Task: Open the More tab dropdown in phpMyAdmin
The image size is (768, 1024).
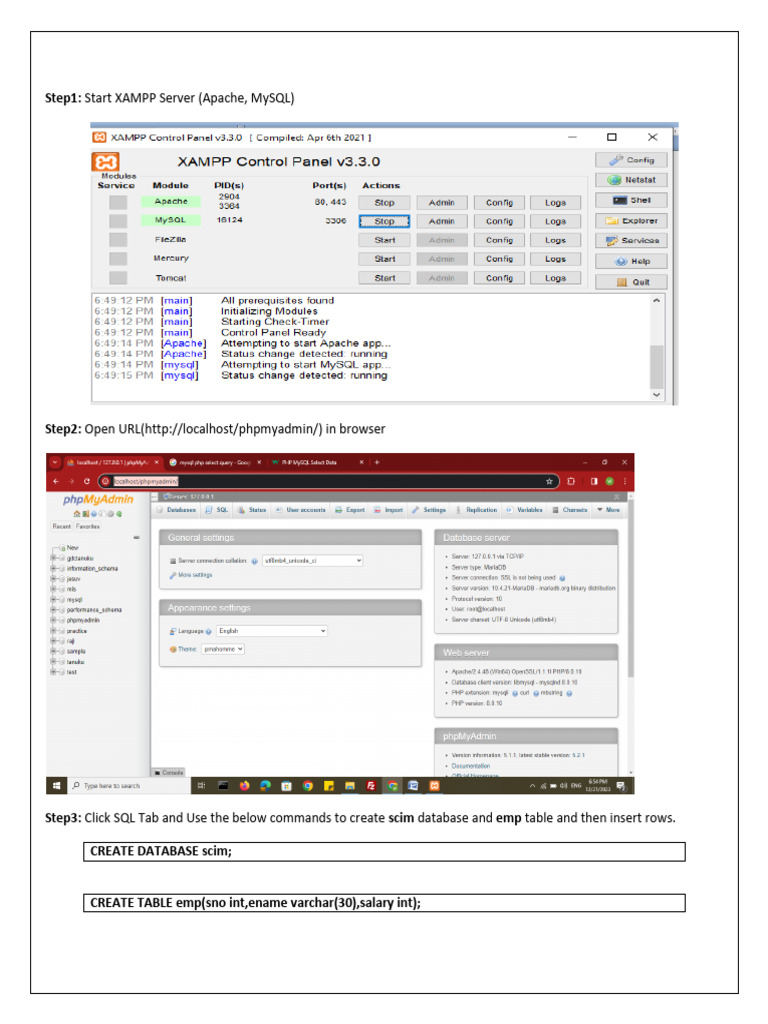Action: 608,510
